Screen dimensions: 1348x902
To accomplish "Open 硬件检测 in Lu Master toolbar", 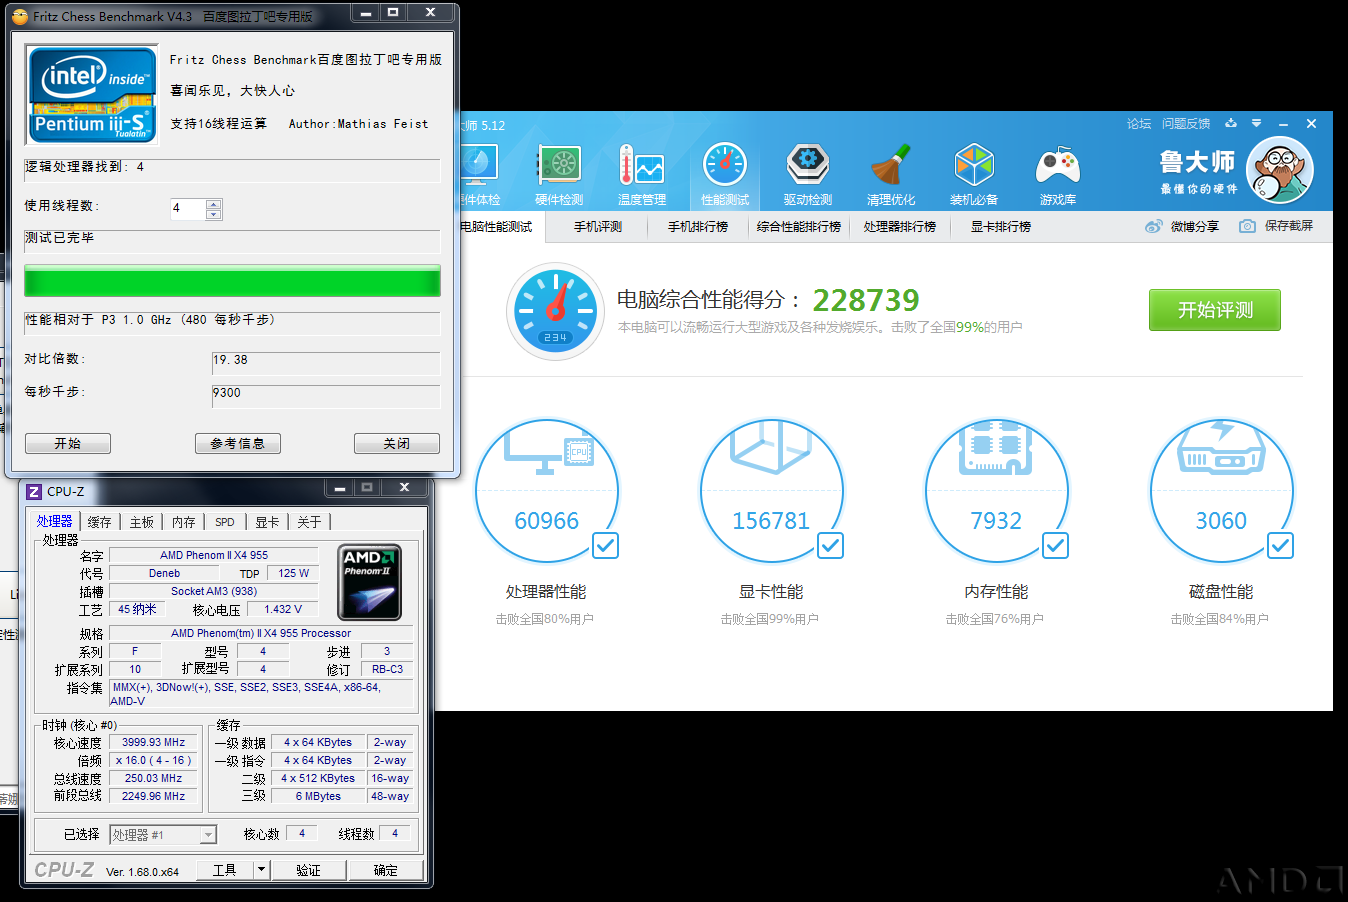I will pyautogui.click(x=559, y=175).
